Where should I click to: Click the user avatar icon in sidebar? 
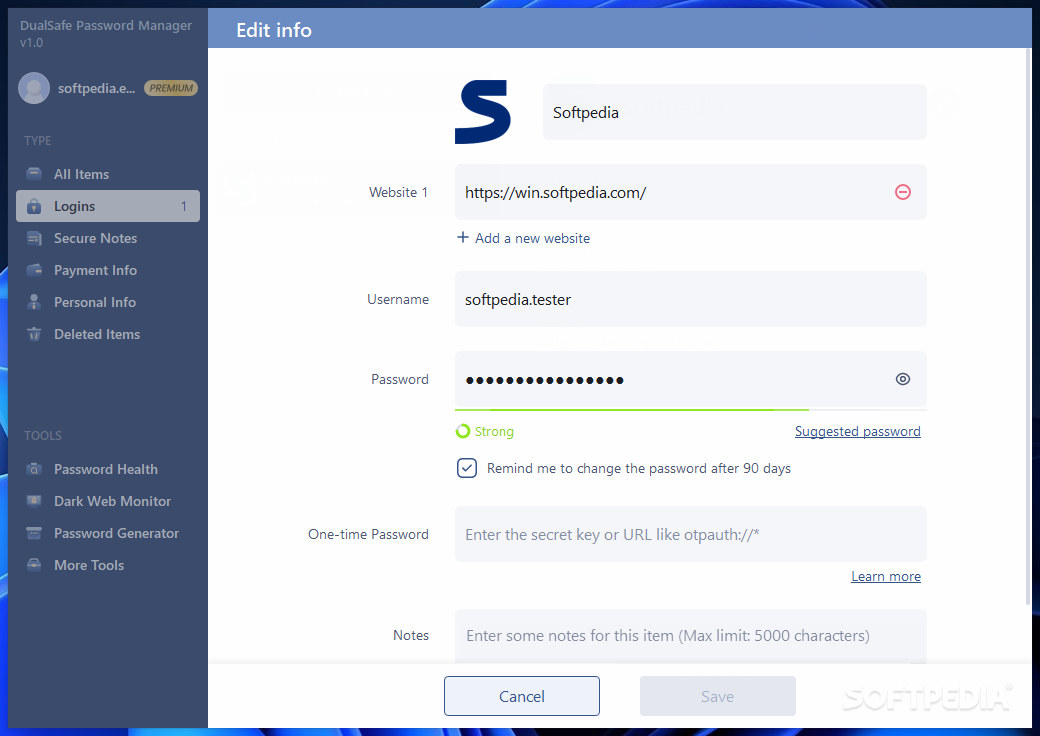(34, 88)
